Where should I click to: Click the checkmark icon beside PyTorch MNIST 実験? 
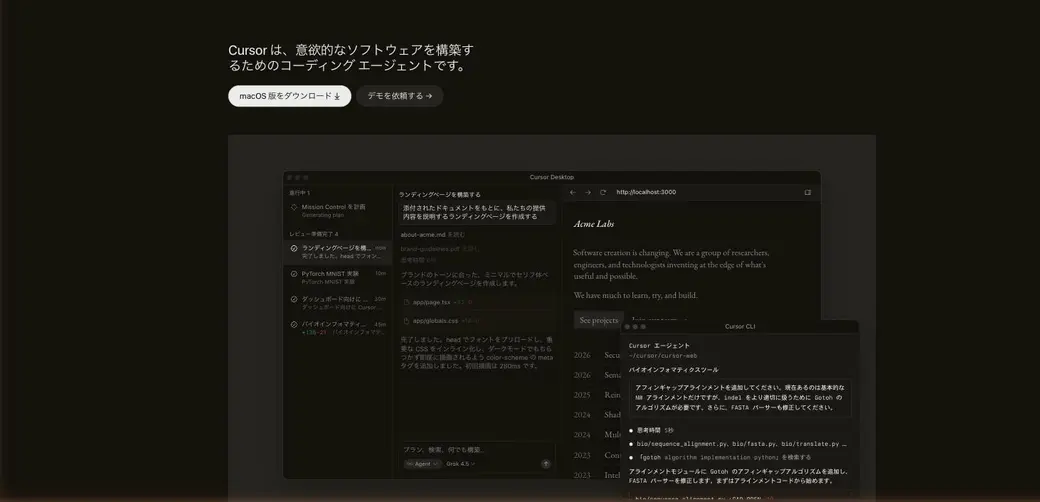tap(294, 273)
